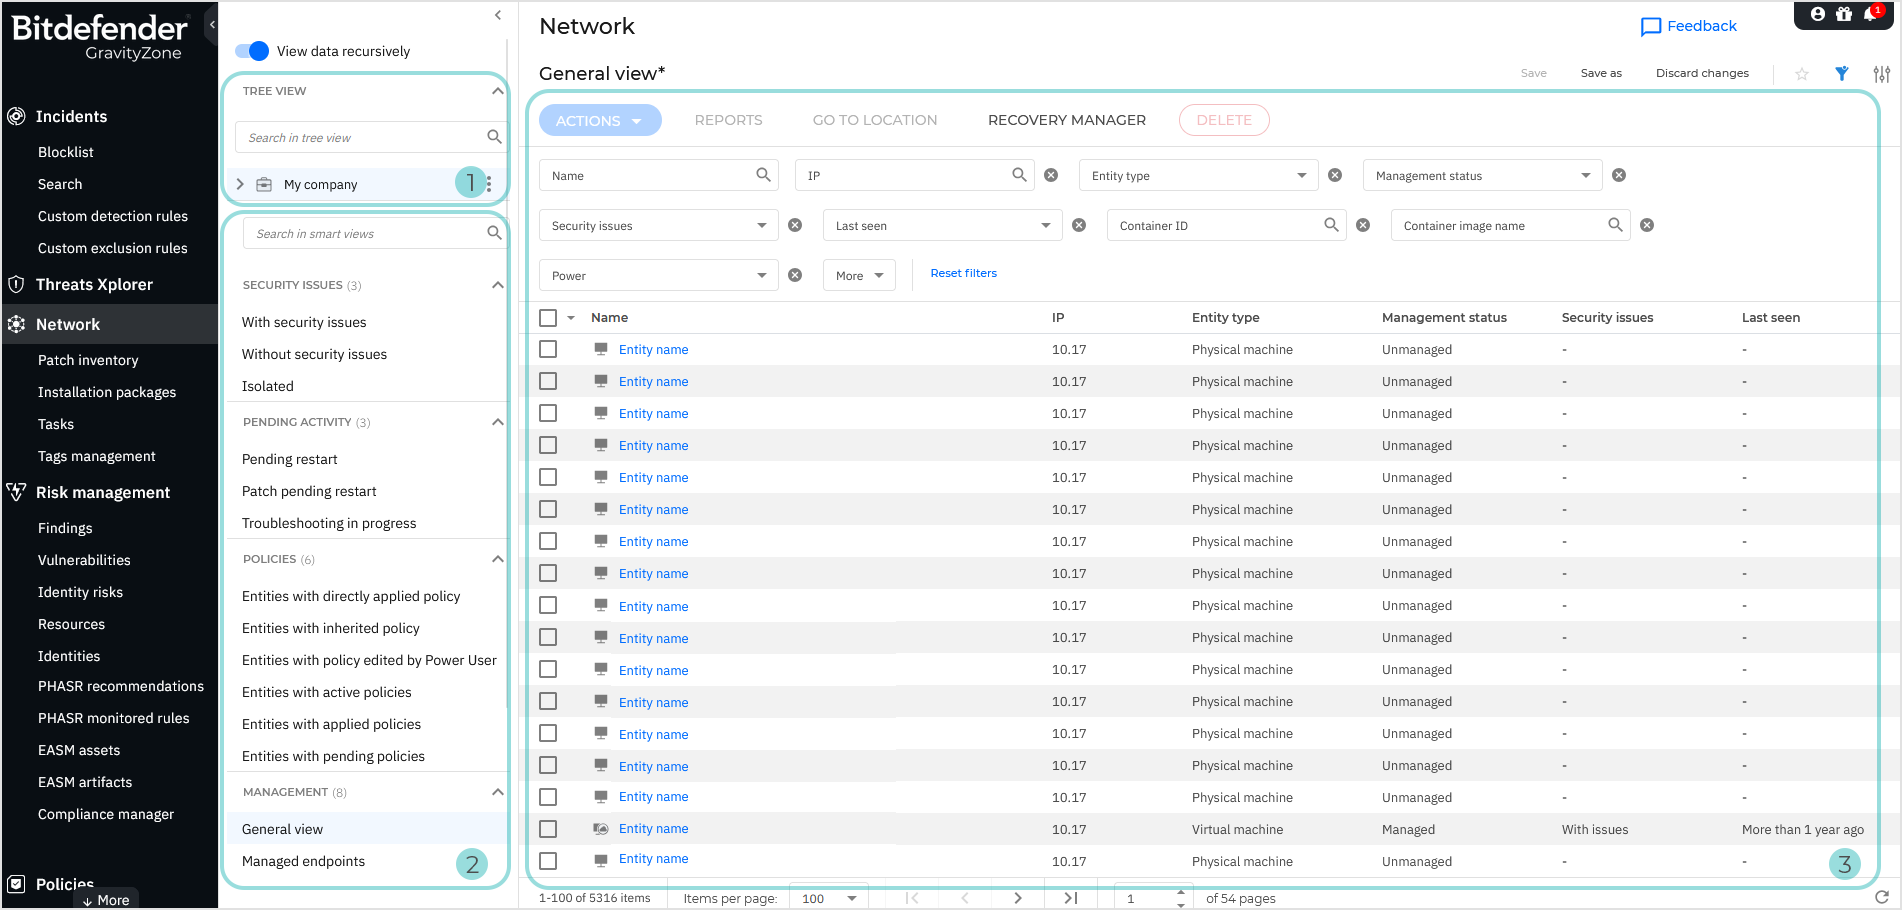Open the Actions menu
Screen dimensions: 1902x910
(599, 120)
